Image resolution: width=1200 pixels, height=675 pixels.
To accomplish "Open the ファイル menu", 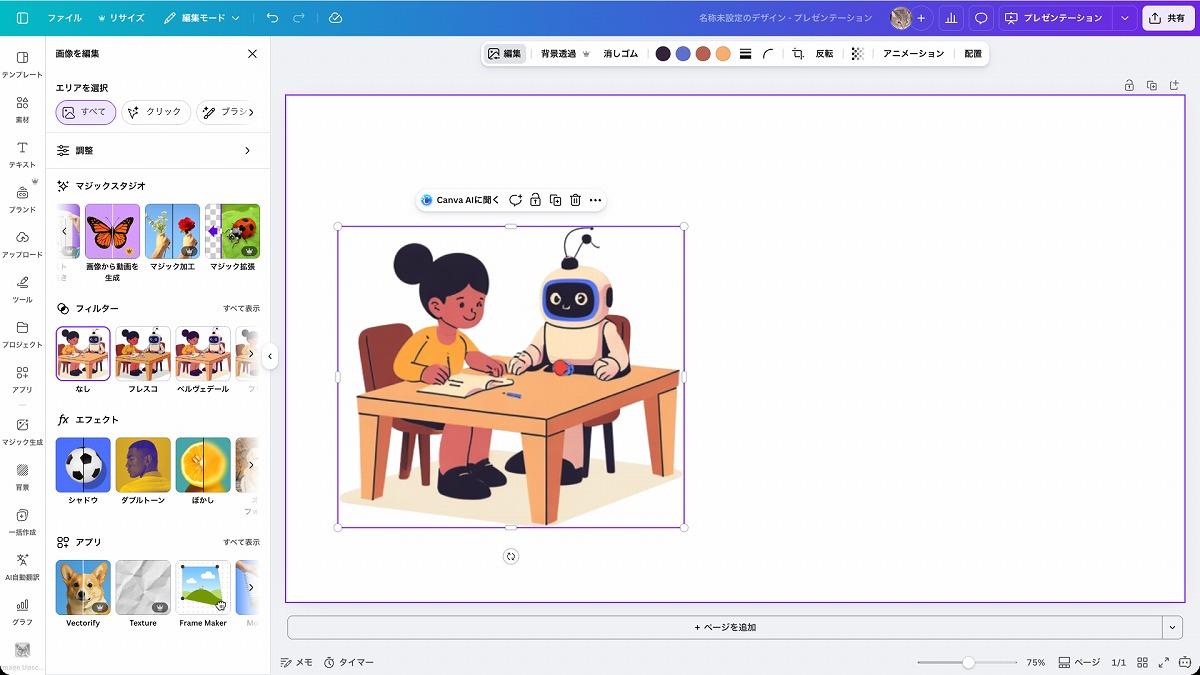I will [64, 18].
